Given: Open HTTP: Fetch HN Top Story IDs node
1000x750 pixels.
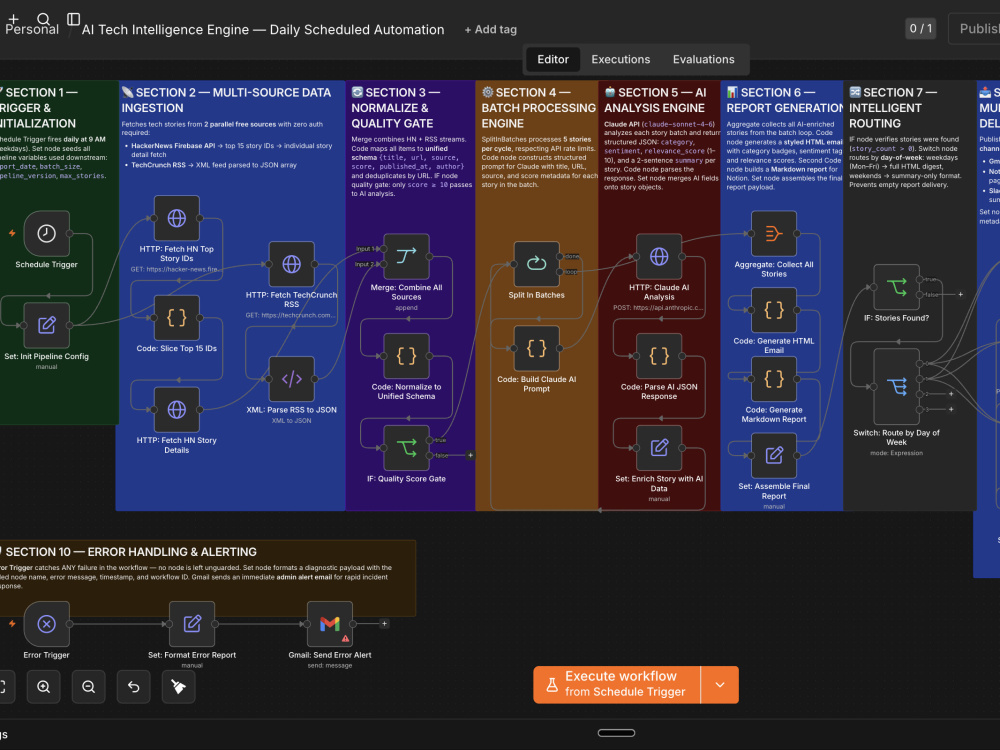Looking at the screenshot, I should 177,218.
